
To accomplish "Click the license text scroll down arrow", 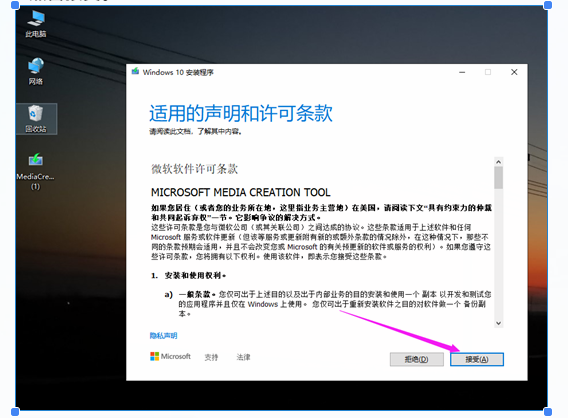I will click(498, 323).
